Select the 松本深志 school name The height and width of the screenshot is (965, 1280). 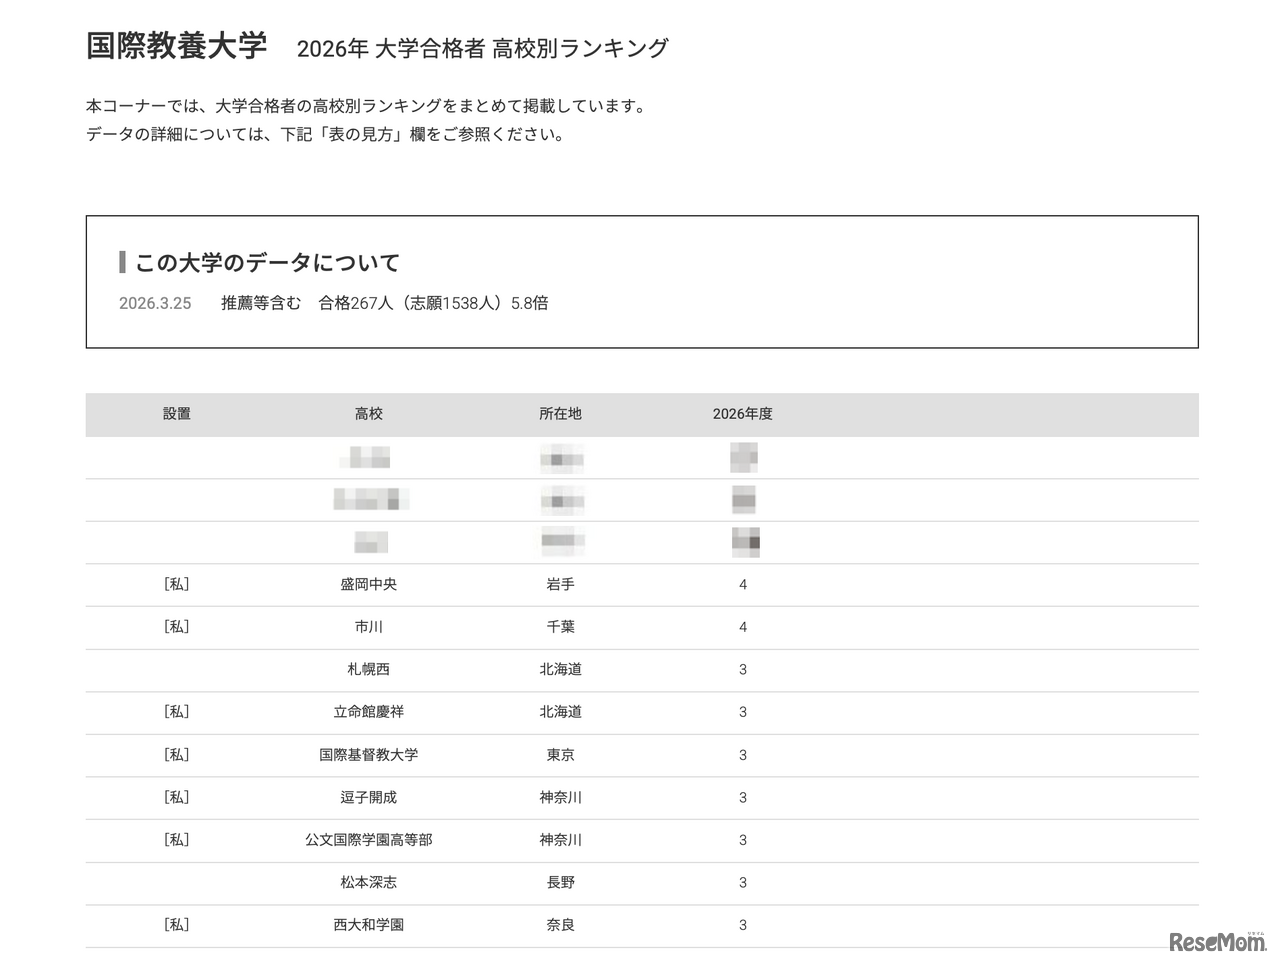click(369, 883)
